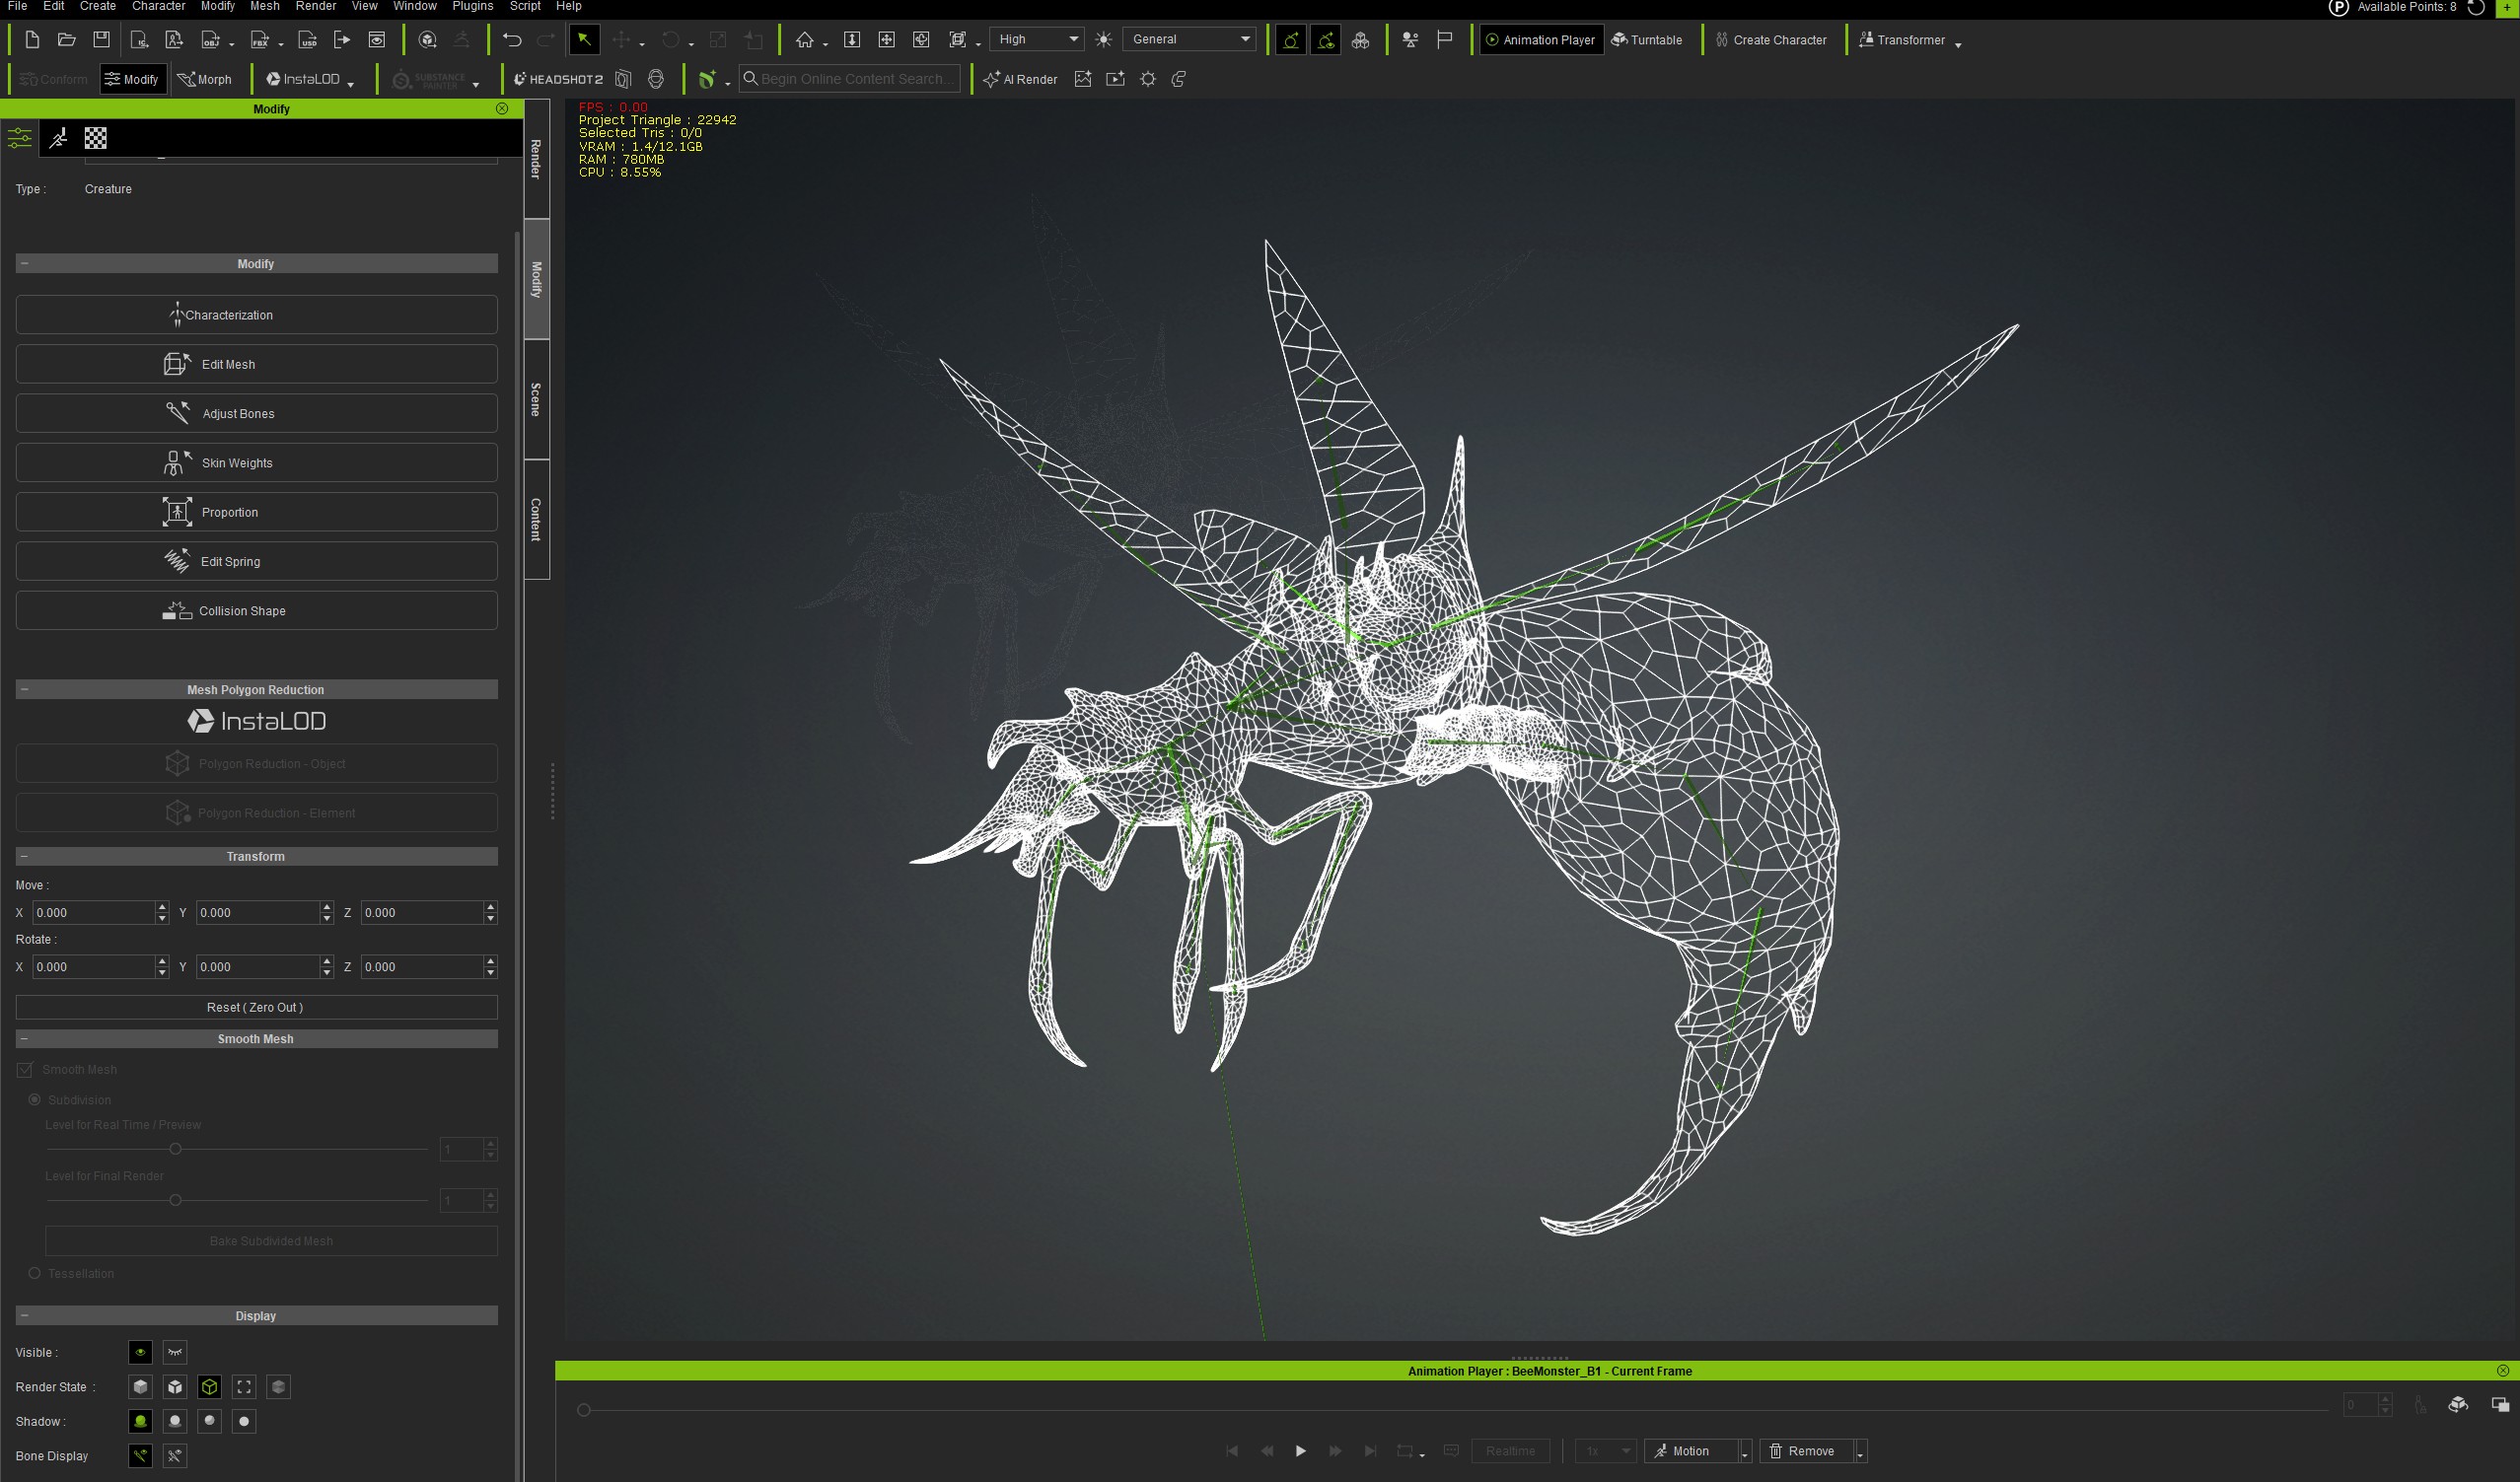Screen dimensions: 2520x1482
Task: Click the Reset (Zero Out) button
Action: click(x=256, y=1007)
